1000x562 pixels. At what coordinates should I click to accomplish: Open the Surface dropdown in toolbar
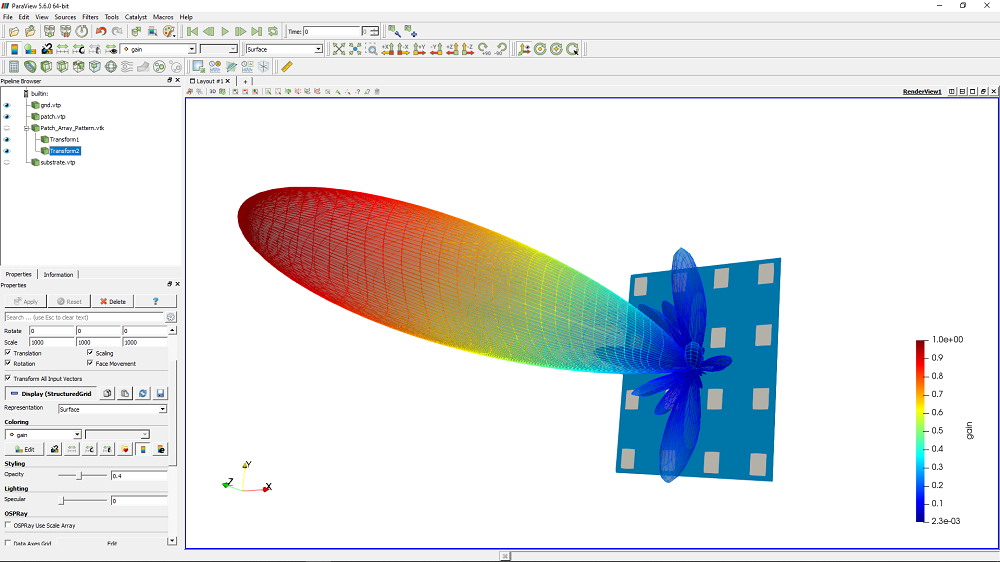click(x=284, y=49)
